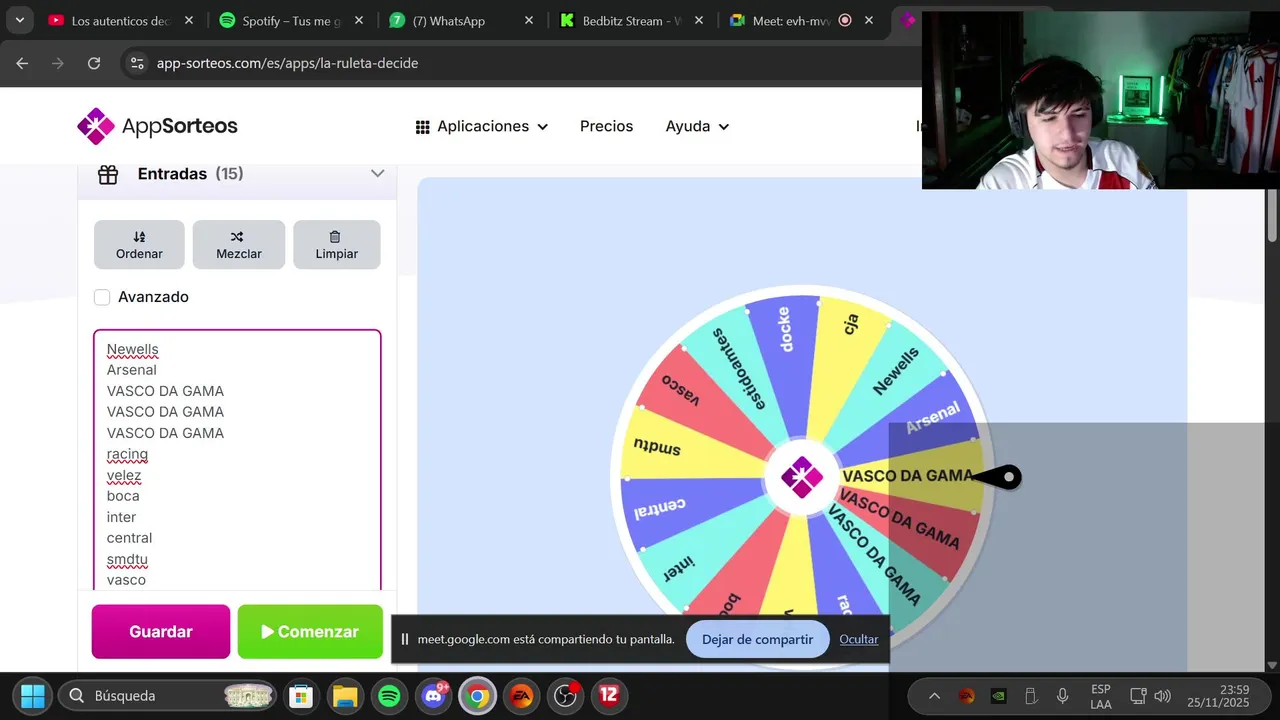The width and height of the screenshot is (1280, 720).
Task: Close the WhatsApp tab
Action: [529, 20]
